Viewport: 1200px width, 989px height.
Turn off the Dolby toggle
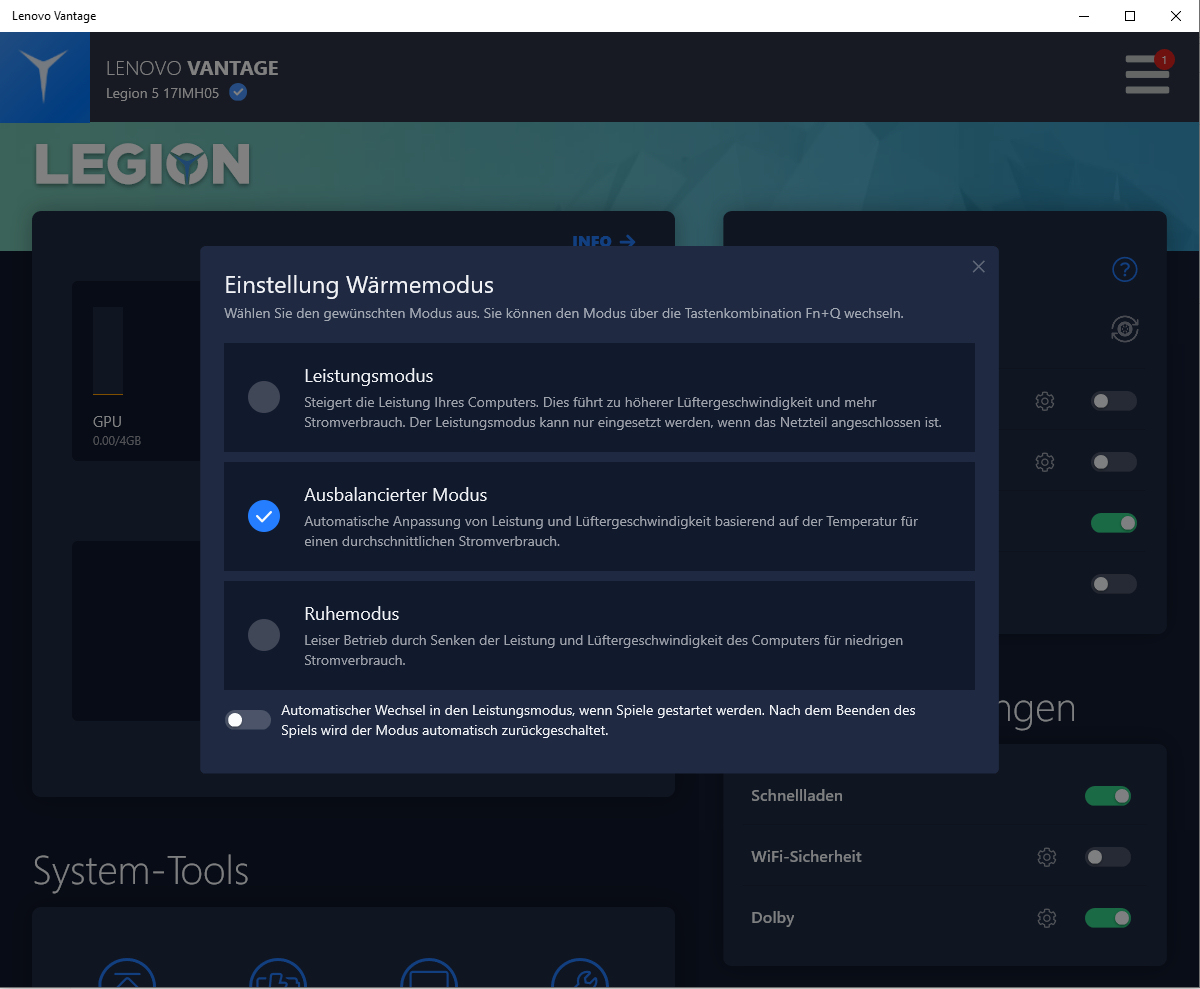[x=1108, y=918]
